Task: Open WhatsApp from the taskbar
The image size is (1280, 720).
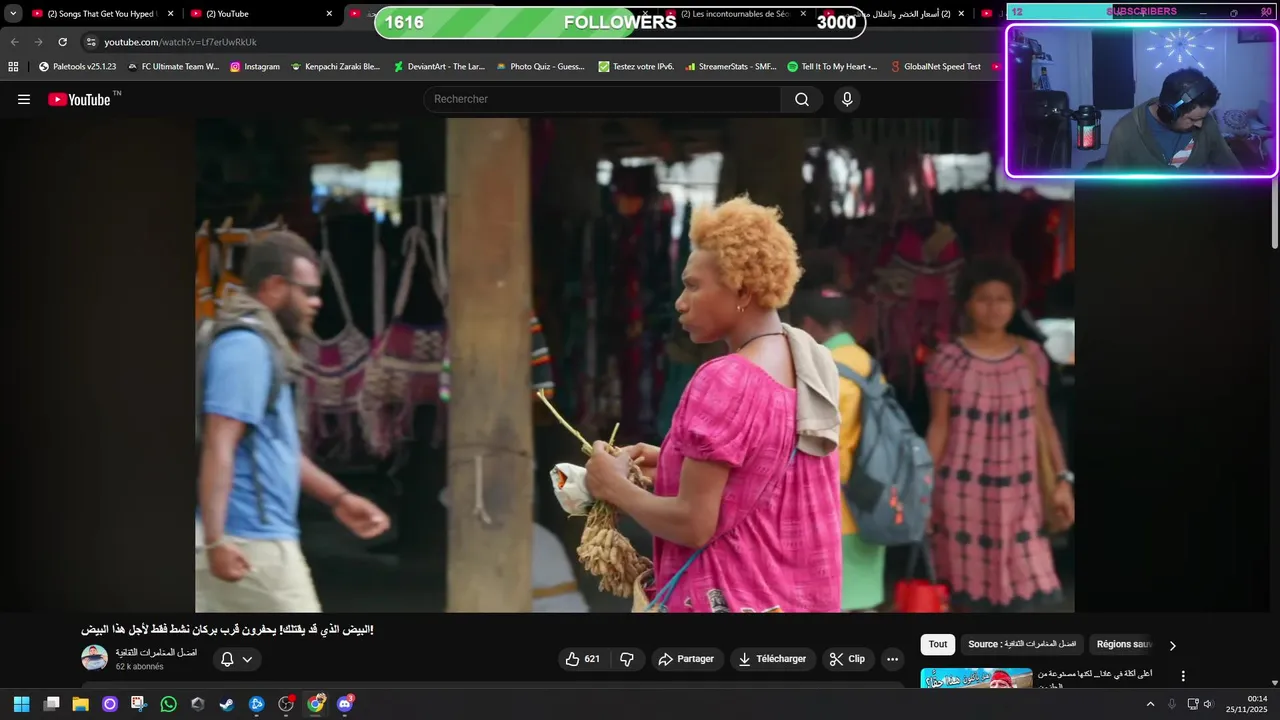Action: point(168,704)
